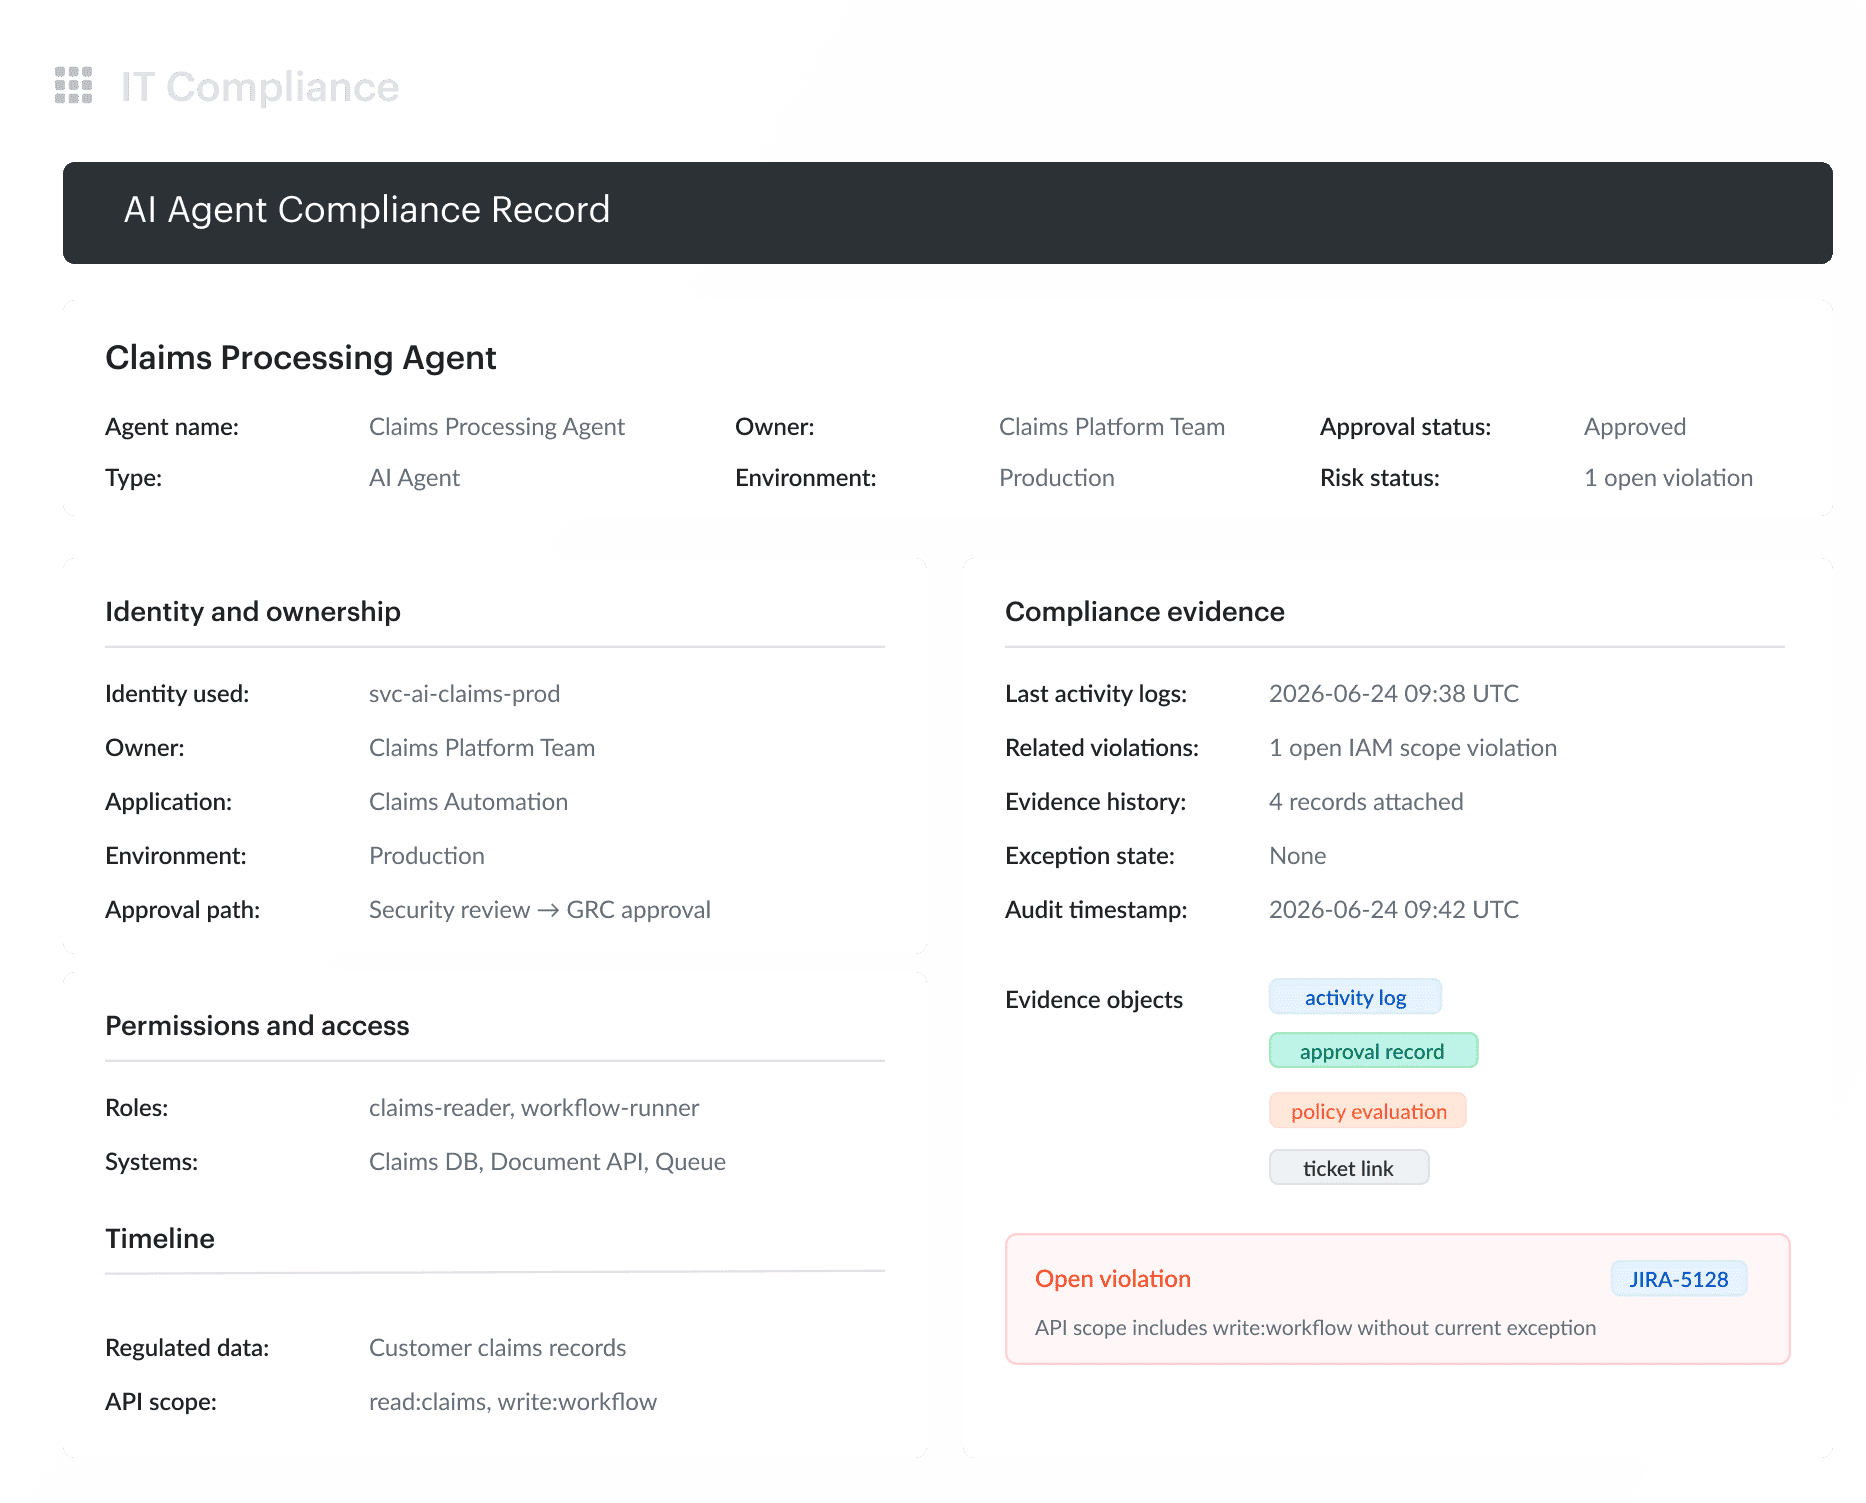This screenshot has width=1866, height=1503.
Task: Click systems 'Claims DB, Document API, Queue'
Action: click(547, 1162)
